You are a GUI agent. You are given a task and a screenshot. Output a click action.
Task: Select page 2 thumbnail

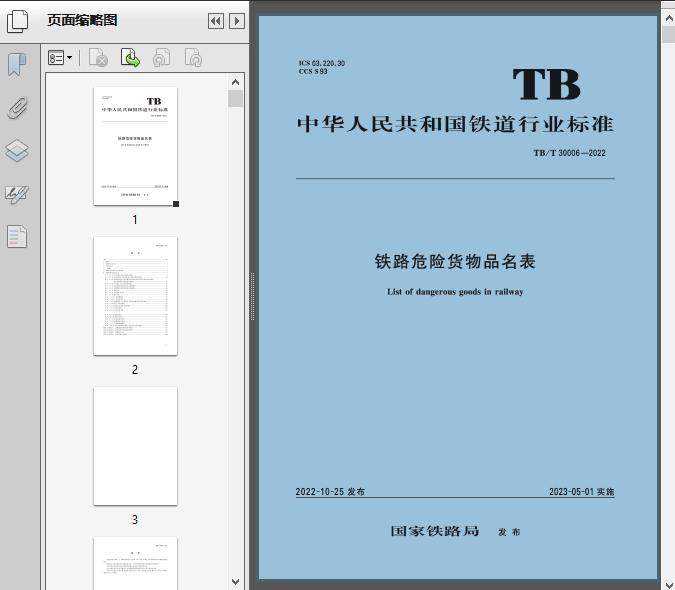click(135, 296)
